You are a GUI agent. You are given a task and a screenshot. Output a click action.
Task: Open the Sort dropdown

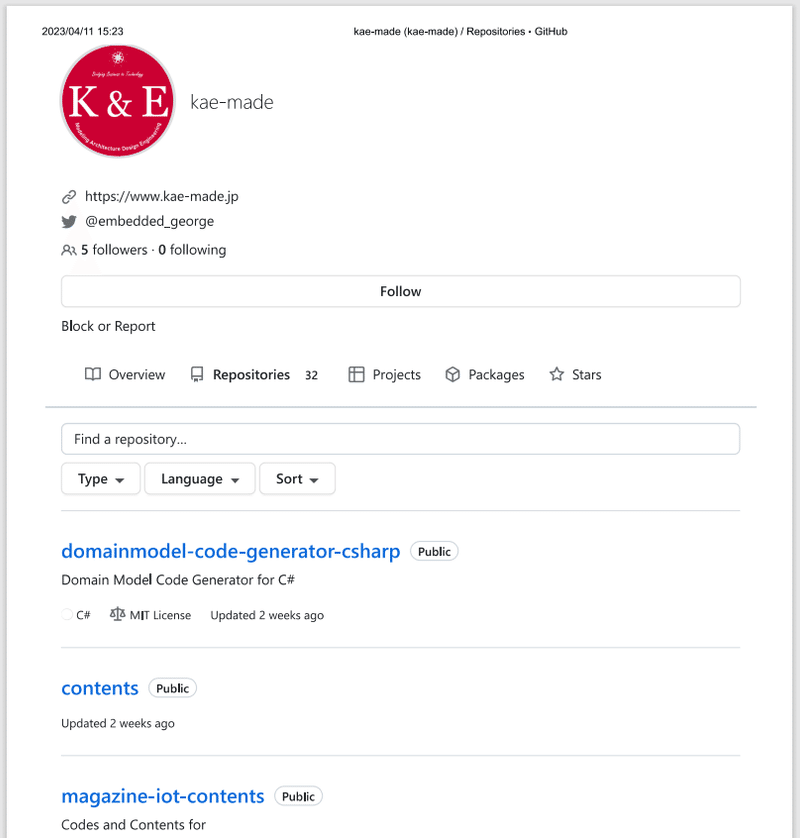297,478
